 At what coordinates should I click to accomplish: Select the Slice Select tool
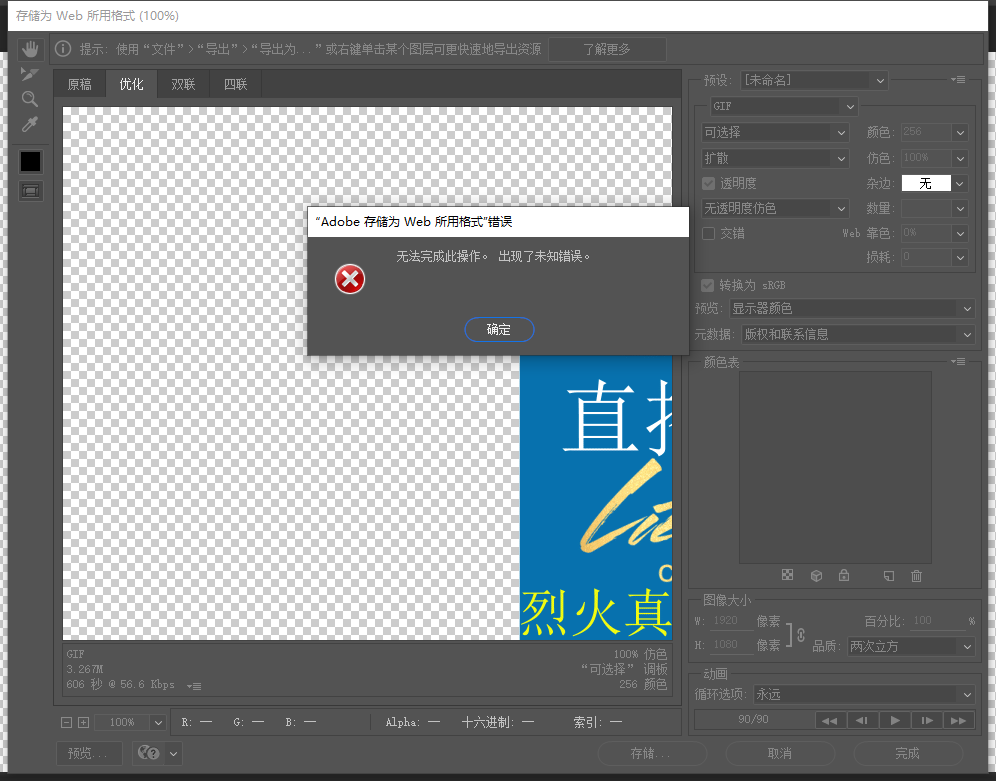point(30,73)
